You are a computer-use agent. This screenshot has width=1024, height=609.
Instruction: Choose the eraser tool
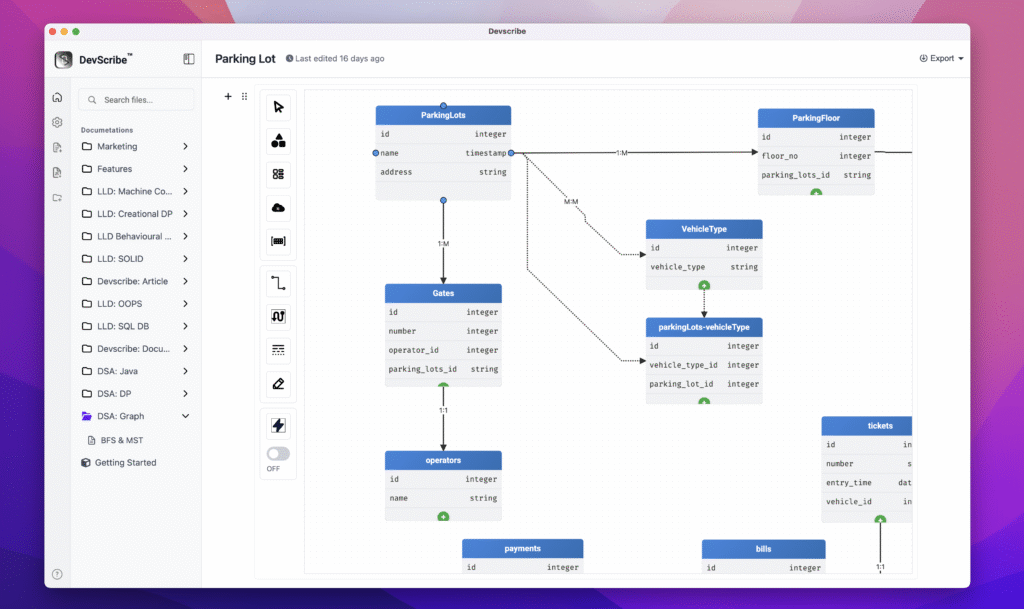278,383
